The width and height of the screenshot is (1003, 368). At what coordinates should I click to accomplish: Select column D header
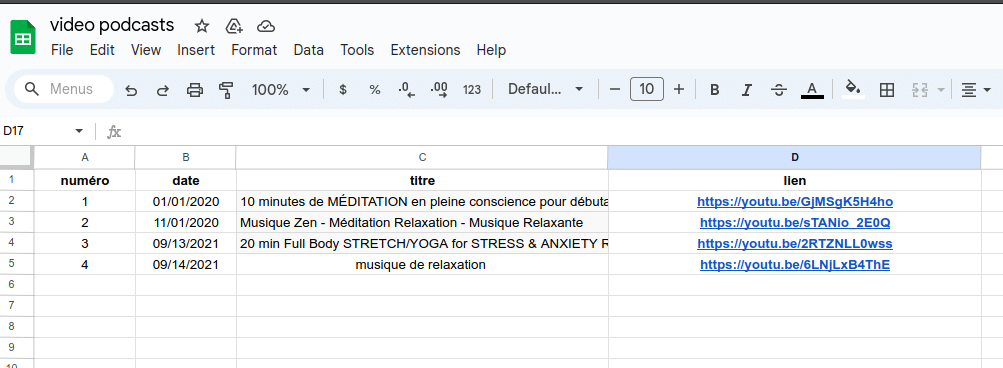(794, 157)
